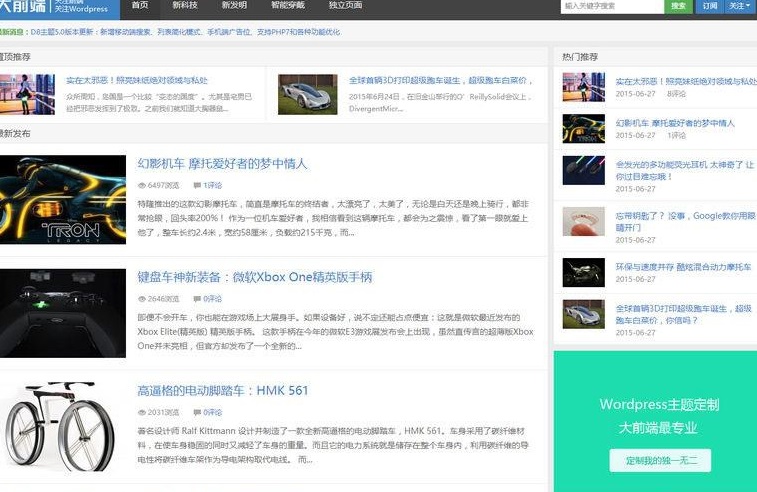Open 幻影机车 摩托爱好者的梦中情人 main article title

(223, 164)
